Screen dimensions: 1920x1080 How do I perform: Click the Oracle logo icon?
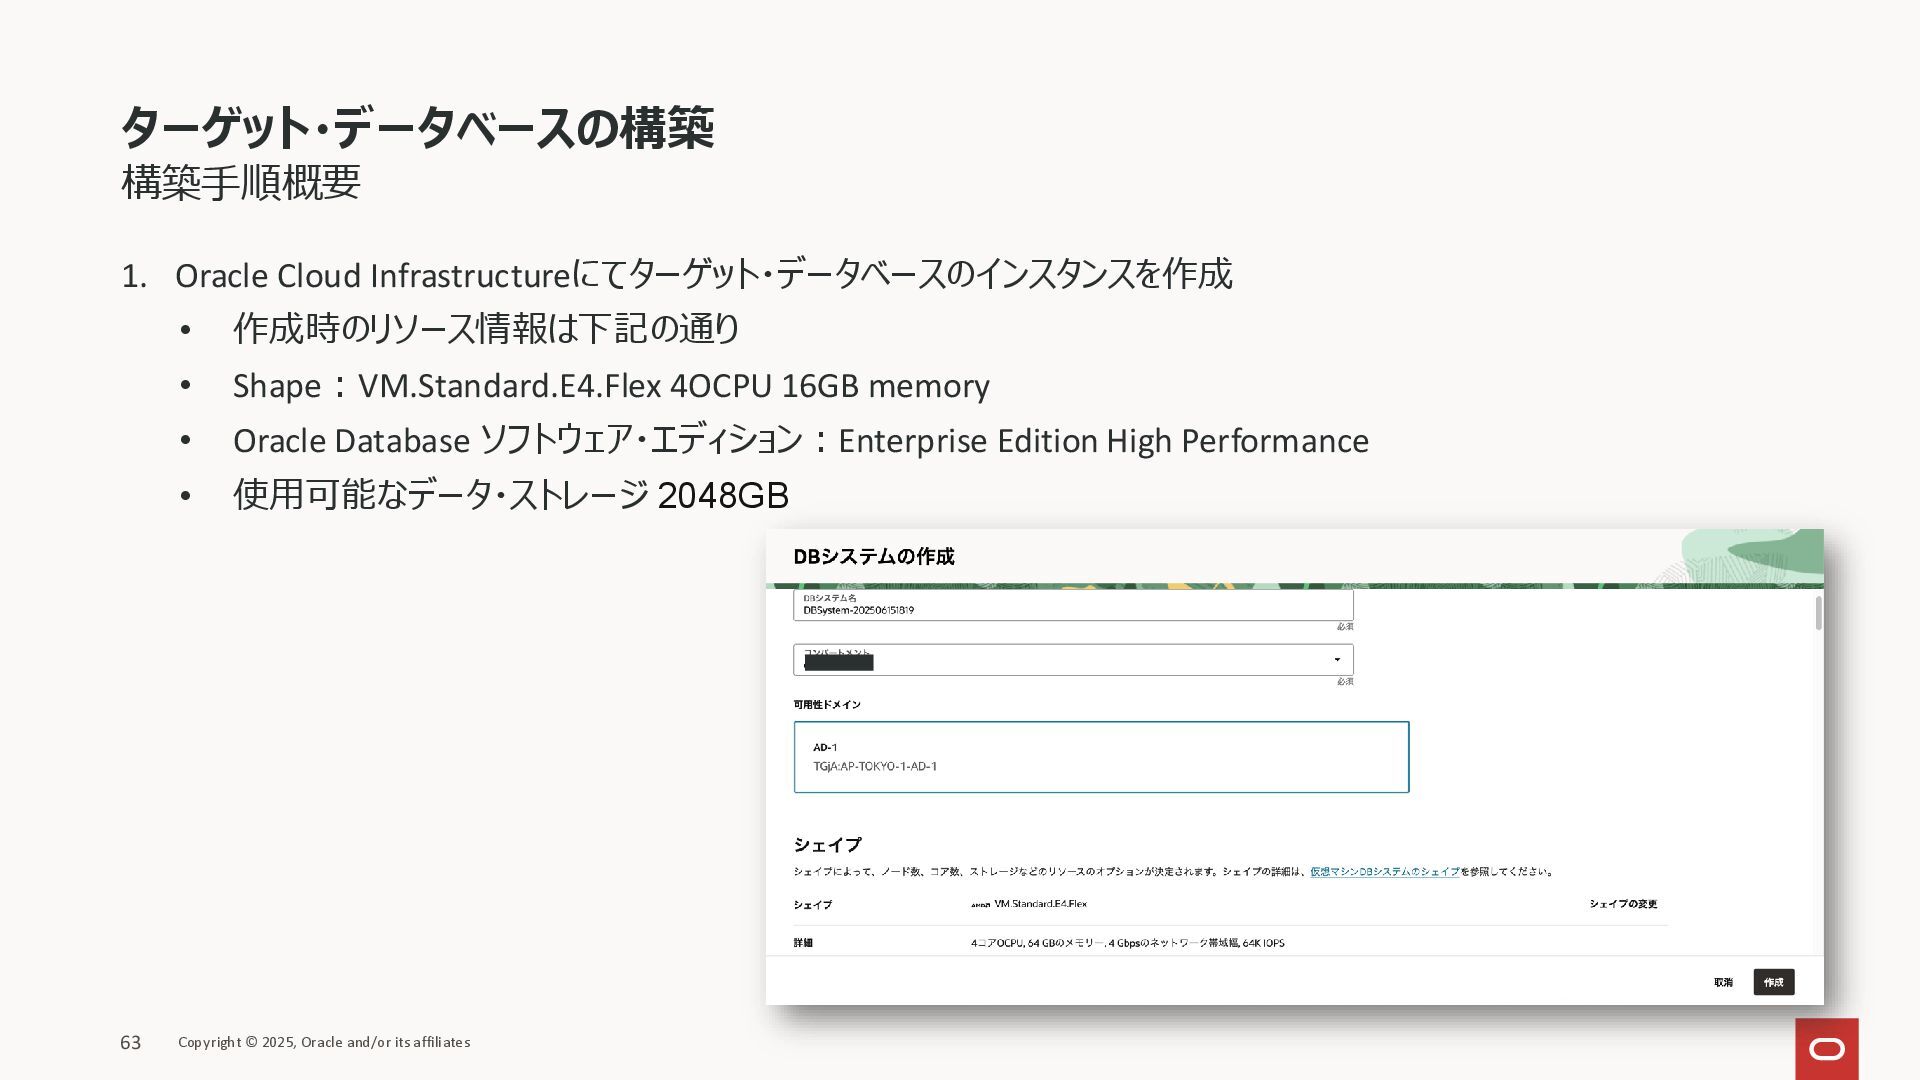click(x=1826, y=1049)
